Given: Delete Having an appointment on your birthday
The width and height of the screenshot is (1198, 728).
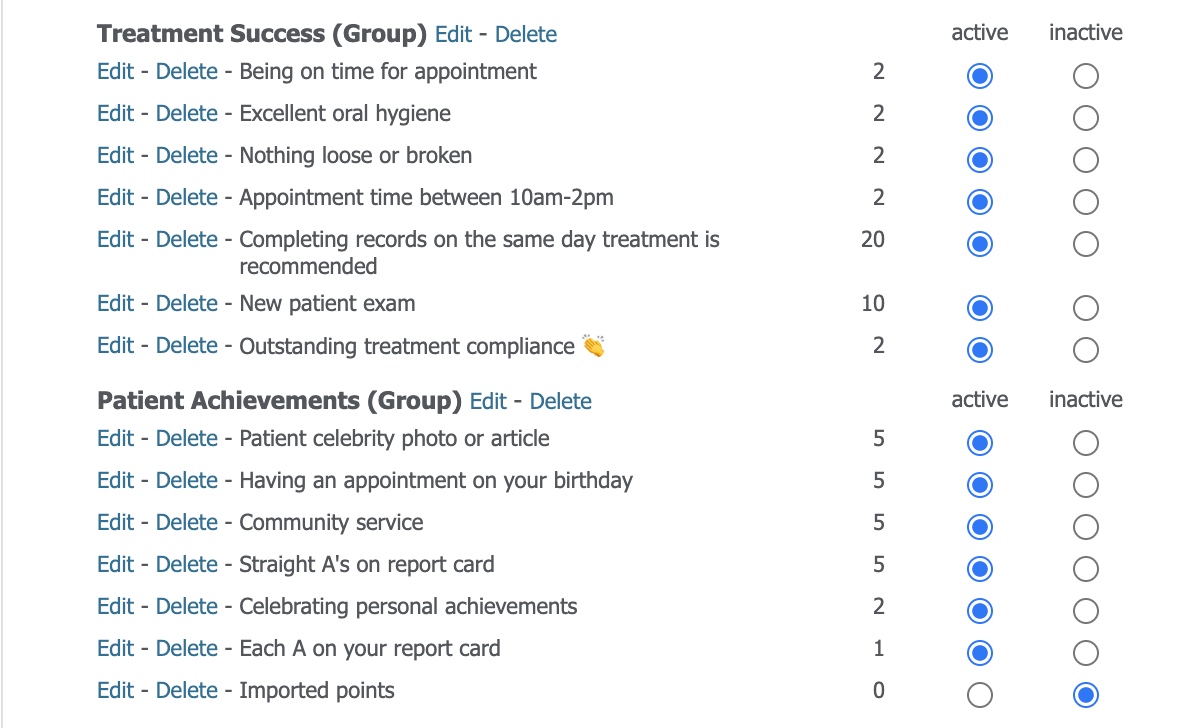Looking at the screenshot, I should pyautogui.click(x=186, y=480).
